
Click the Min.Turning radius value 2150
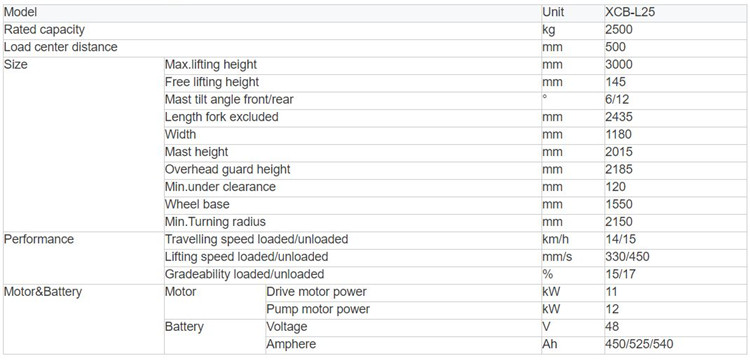tap(618, 222)
